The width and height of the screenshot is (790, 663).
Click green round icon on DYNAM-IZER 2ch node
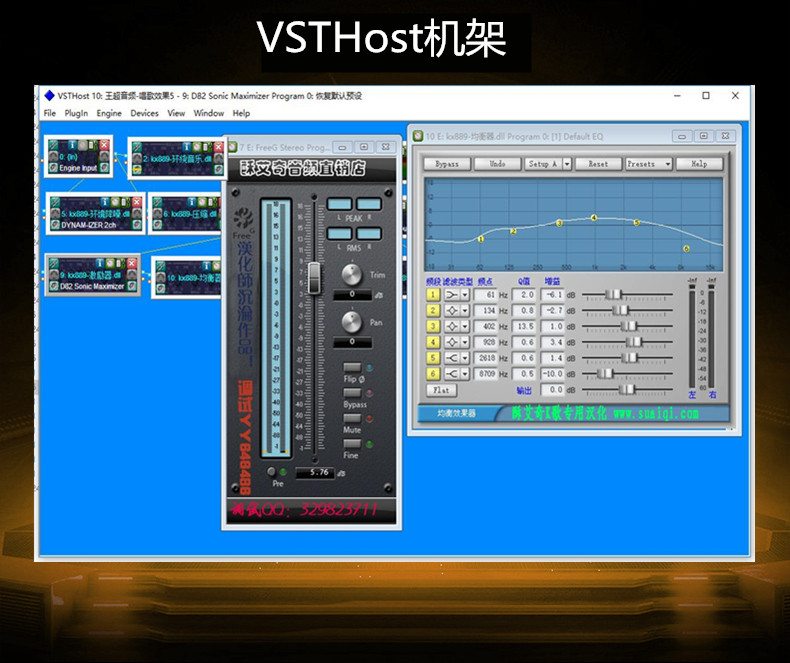click(x=115, y=202)
